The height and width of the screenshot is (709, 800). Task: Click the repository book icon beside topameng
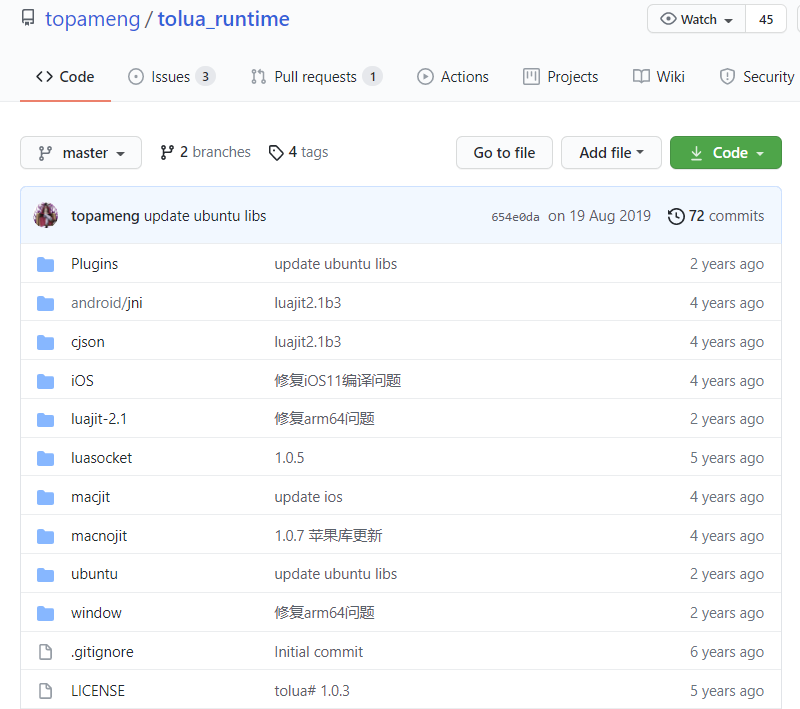point(28,17)
